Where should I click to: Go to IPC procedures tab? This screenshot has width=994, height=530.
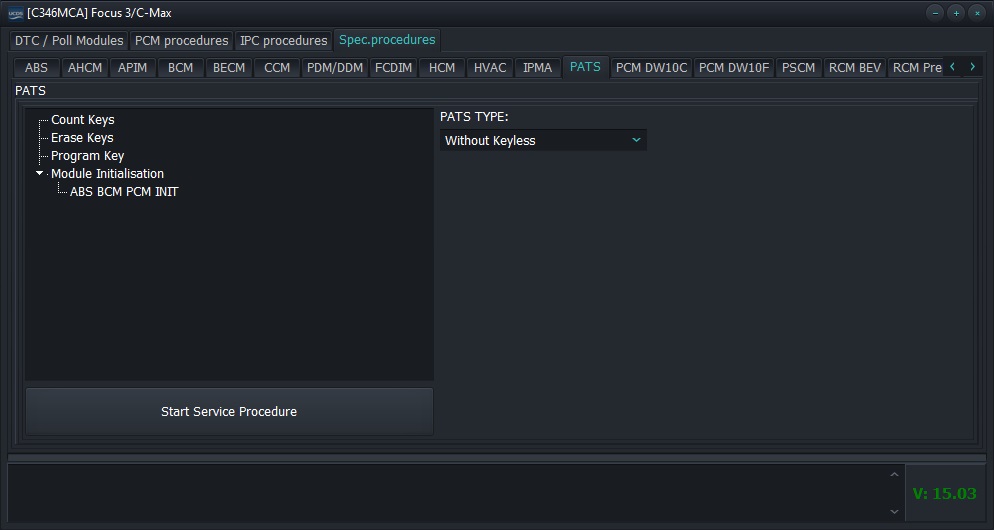click(284, 41)
